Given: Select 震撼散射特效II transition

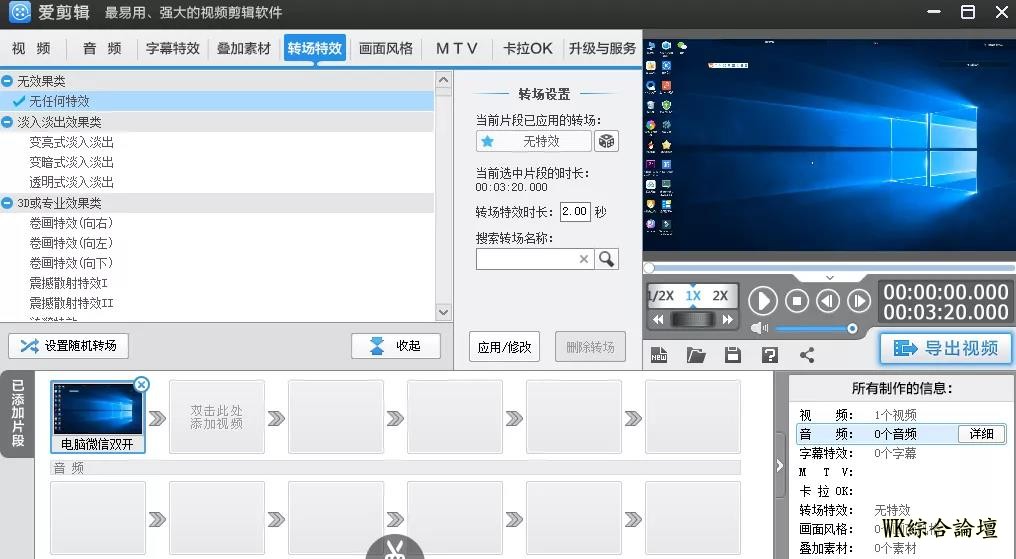Looking at the screenshot, I should pos(71,303).
